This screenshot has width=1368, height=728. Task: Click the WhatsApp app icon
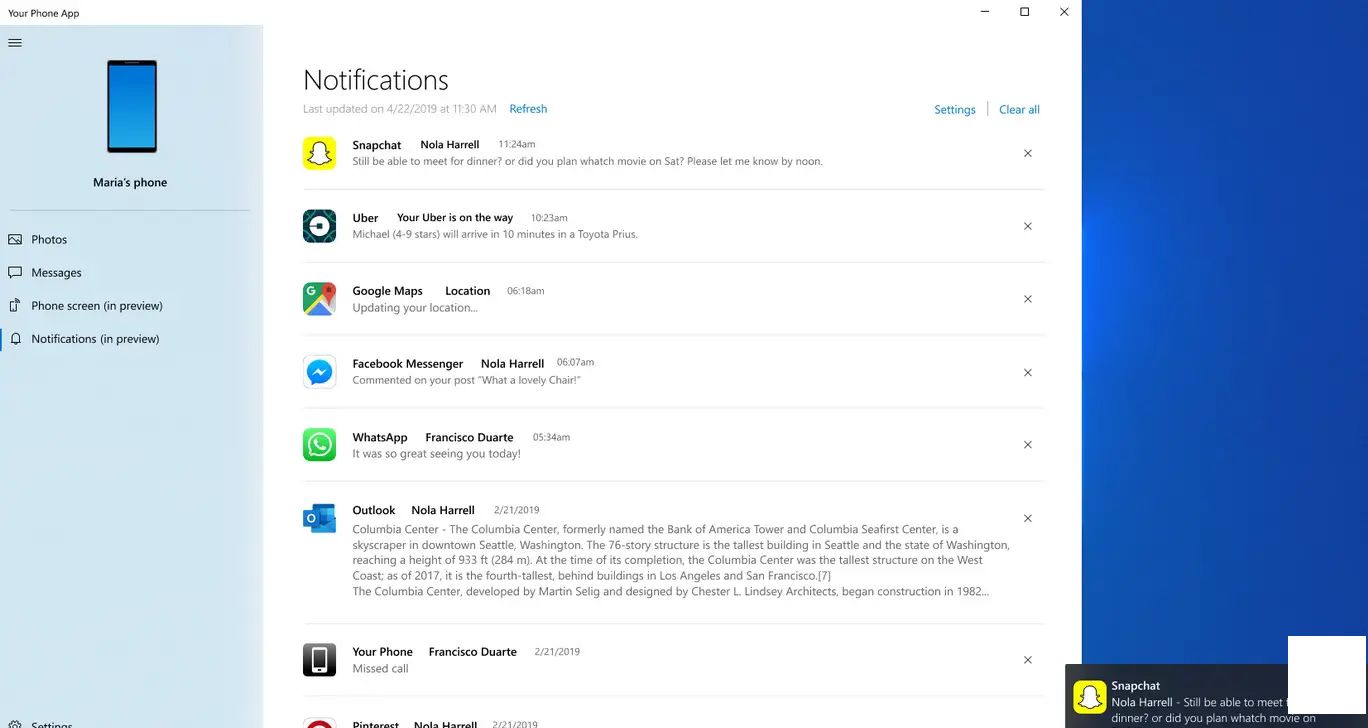(x=319, y=445)
